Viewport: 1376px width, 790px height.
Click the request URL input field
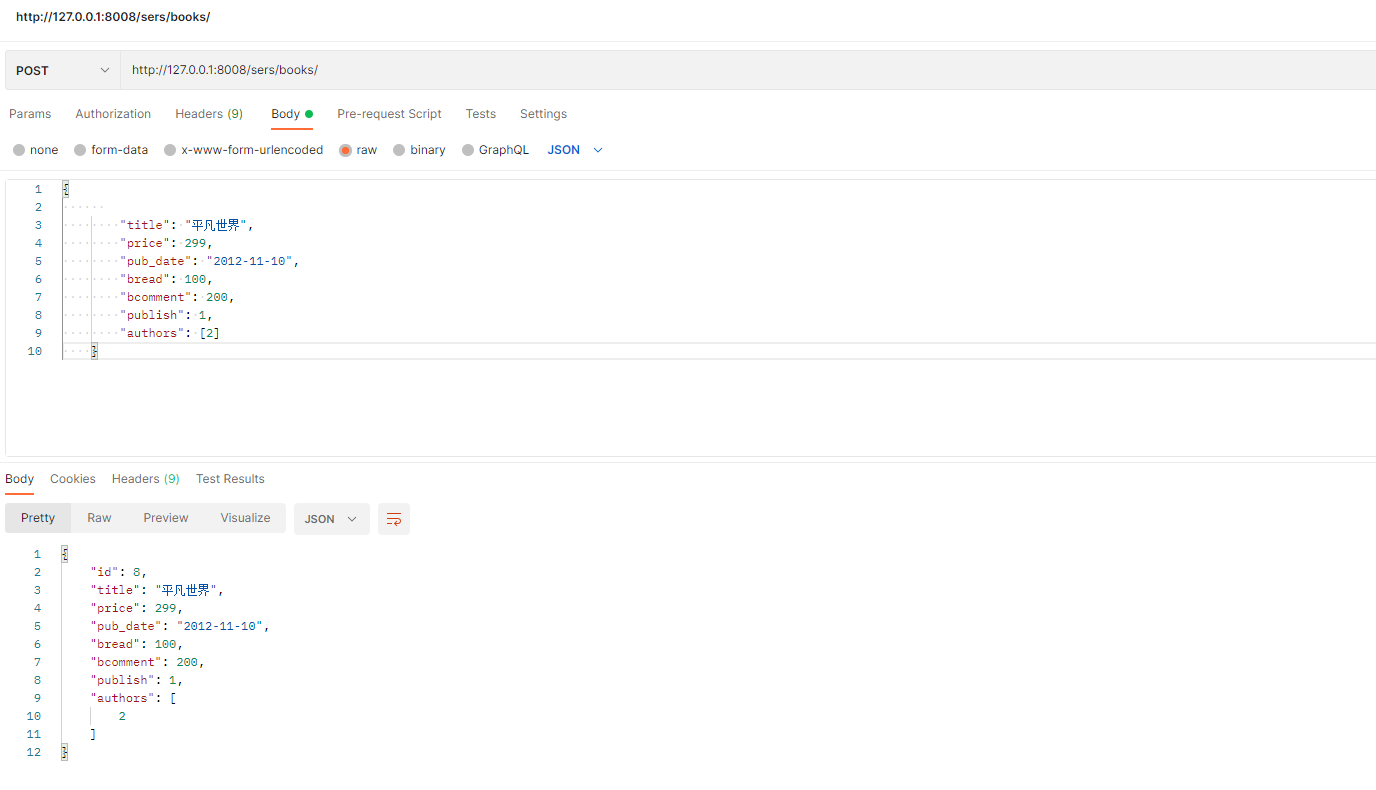[700, 70]
